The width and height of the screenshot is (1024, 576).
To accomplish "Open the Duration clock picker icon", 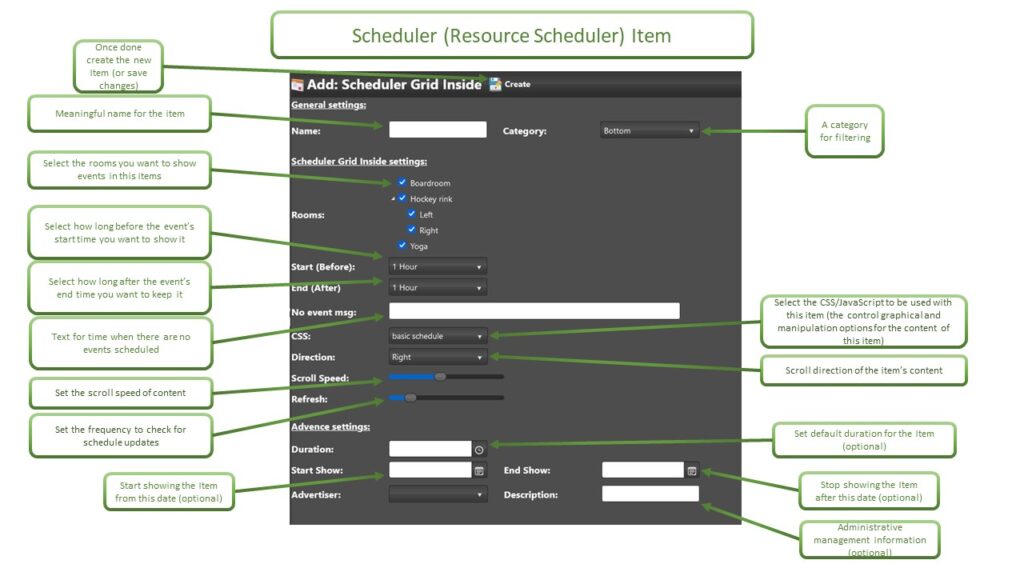I will tap(479, 450).
